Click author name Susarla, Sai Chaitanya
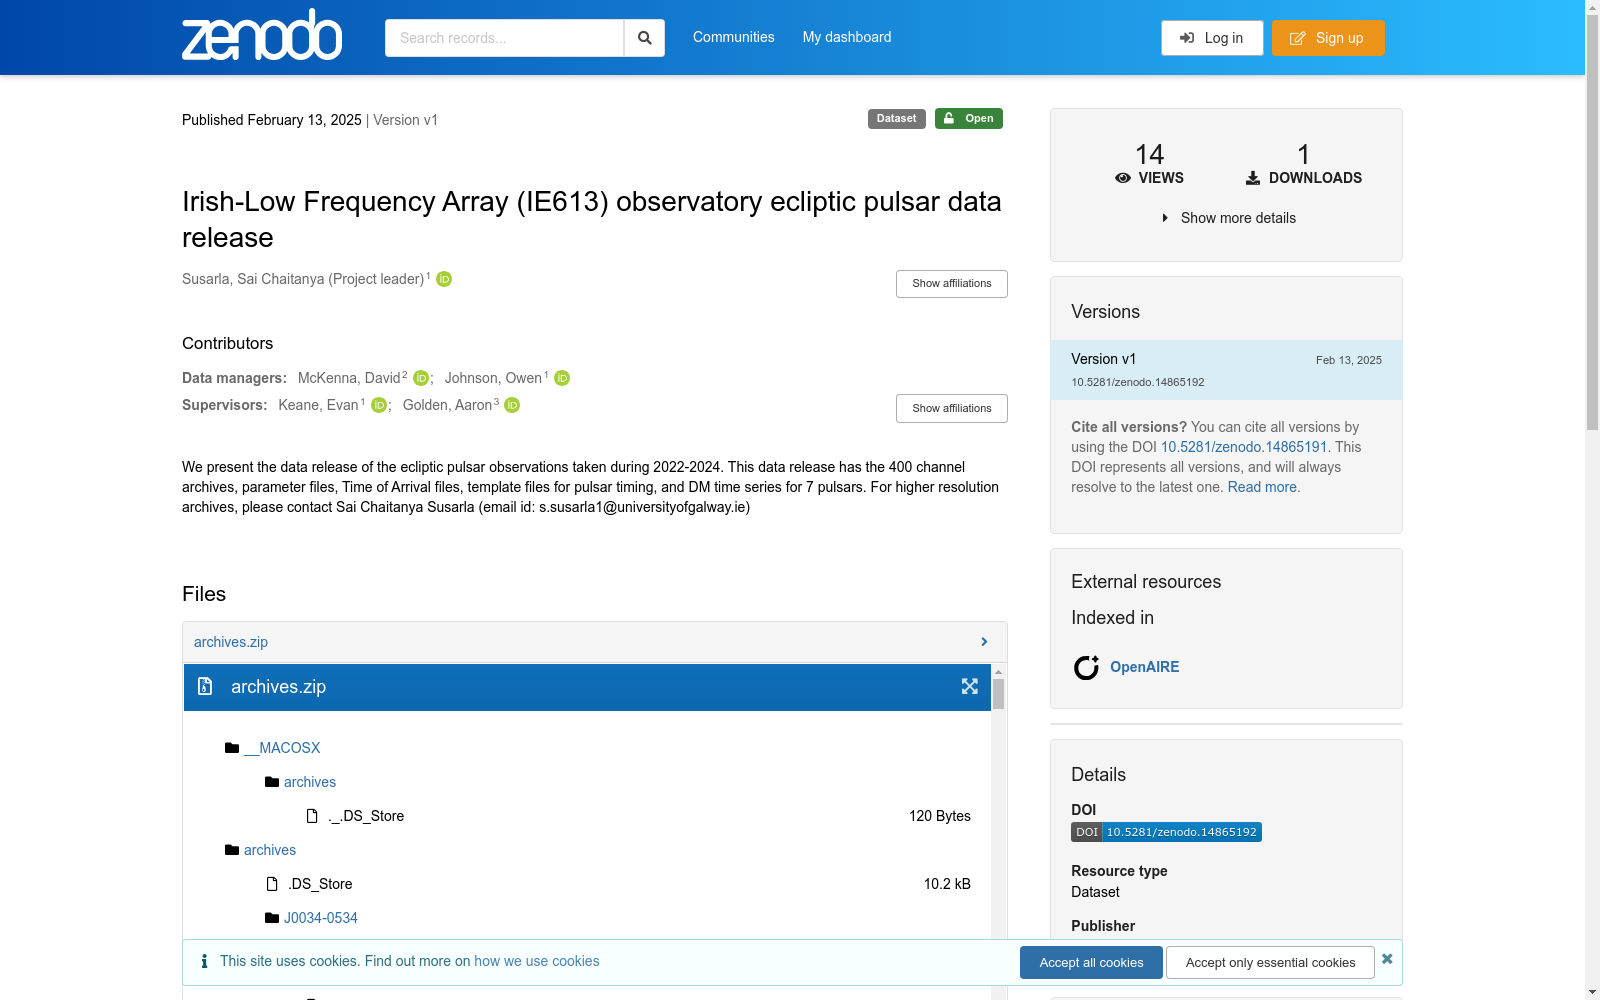 point(303,279)
